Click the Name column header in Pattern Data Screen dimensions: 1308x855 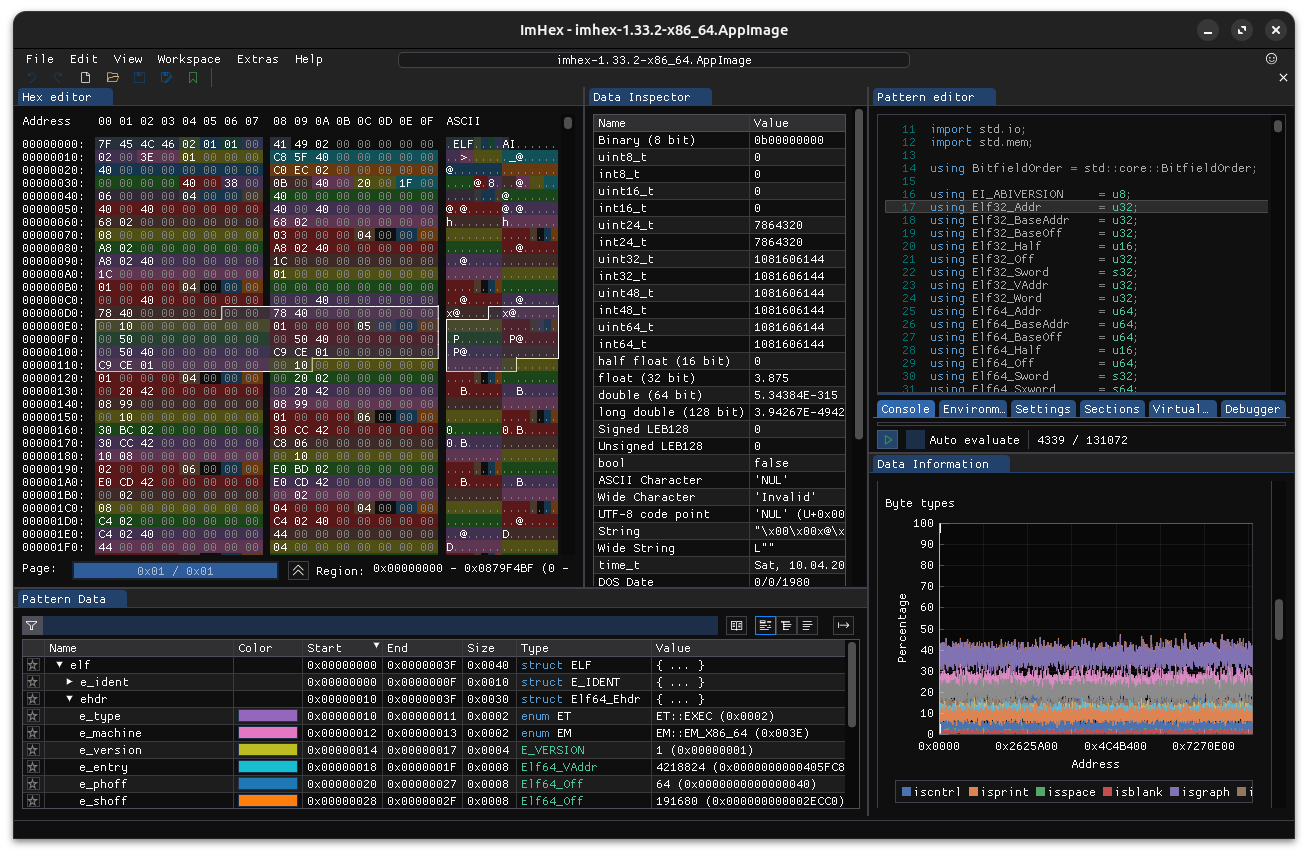pos(139,648)
